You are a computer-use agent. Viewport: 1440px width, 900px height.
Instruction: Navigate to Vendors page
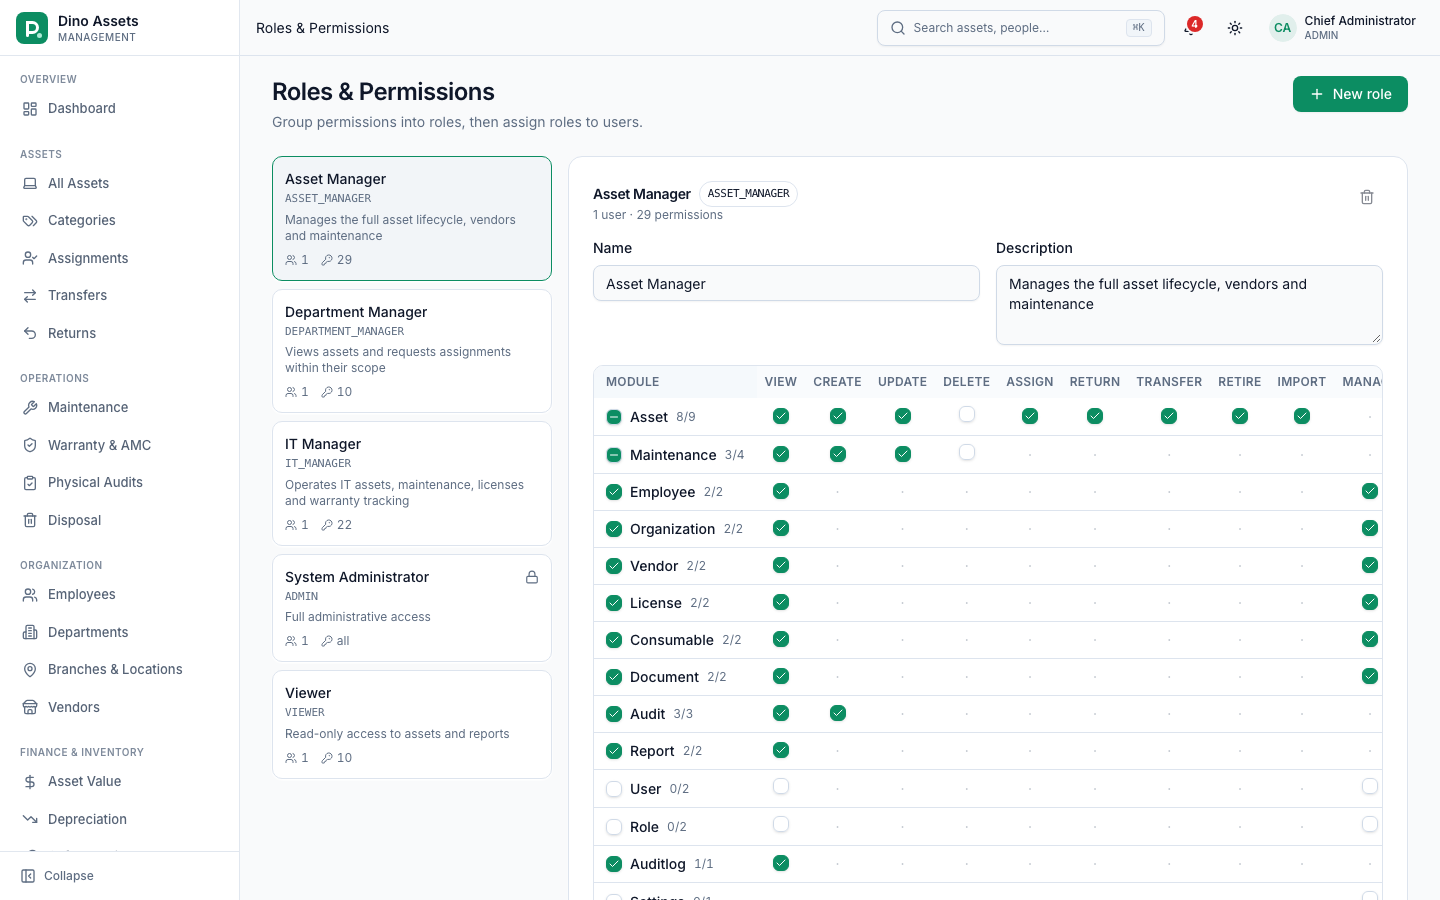119,708
